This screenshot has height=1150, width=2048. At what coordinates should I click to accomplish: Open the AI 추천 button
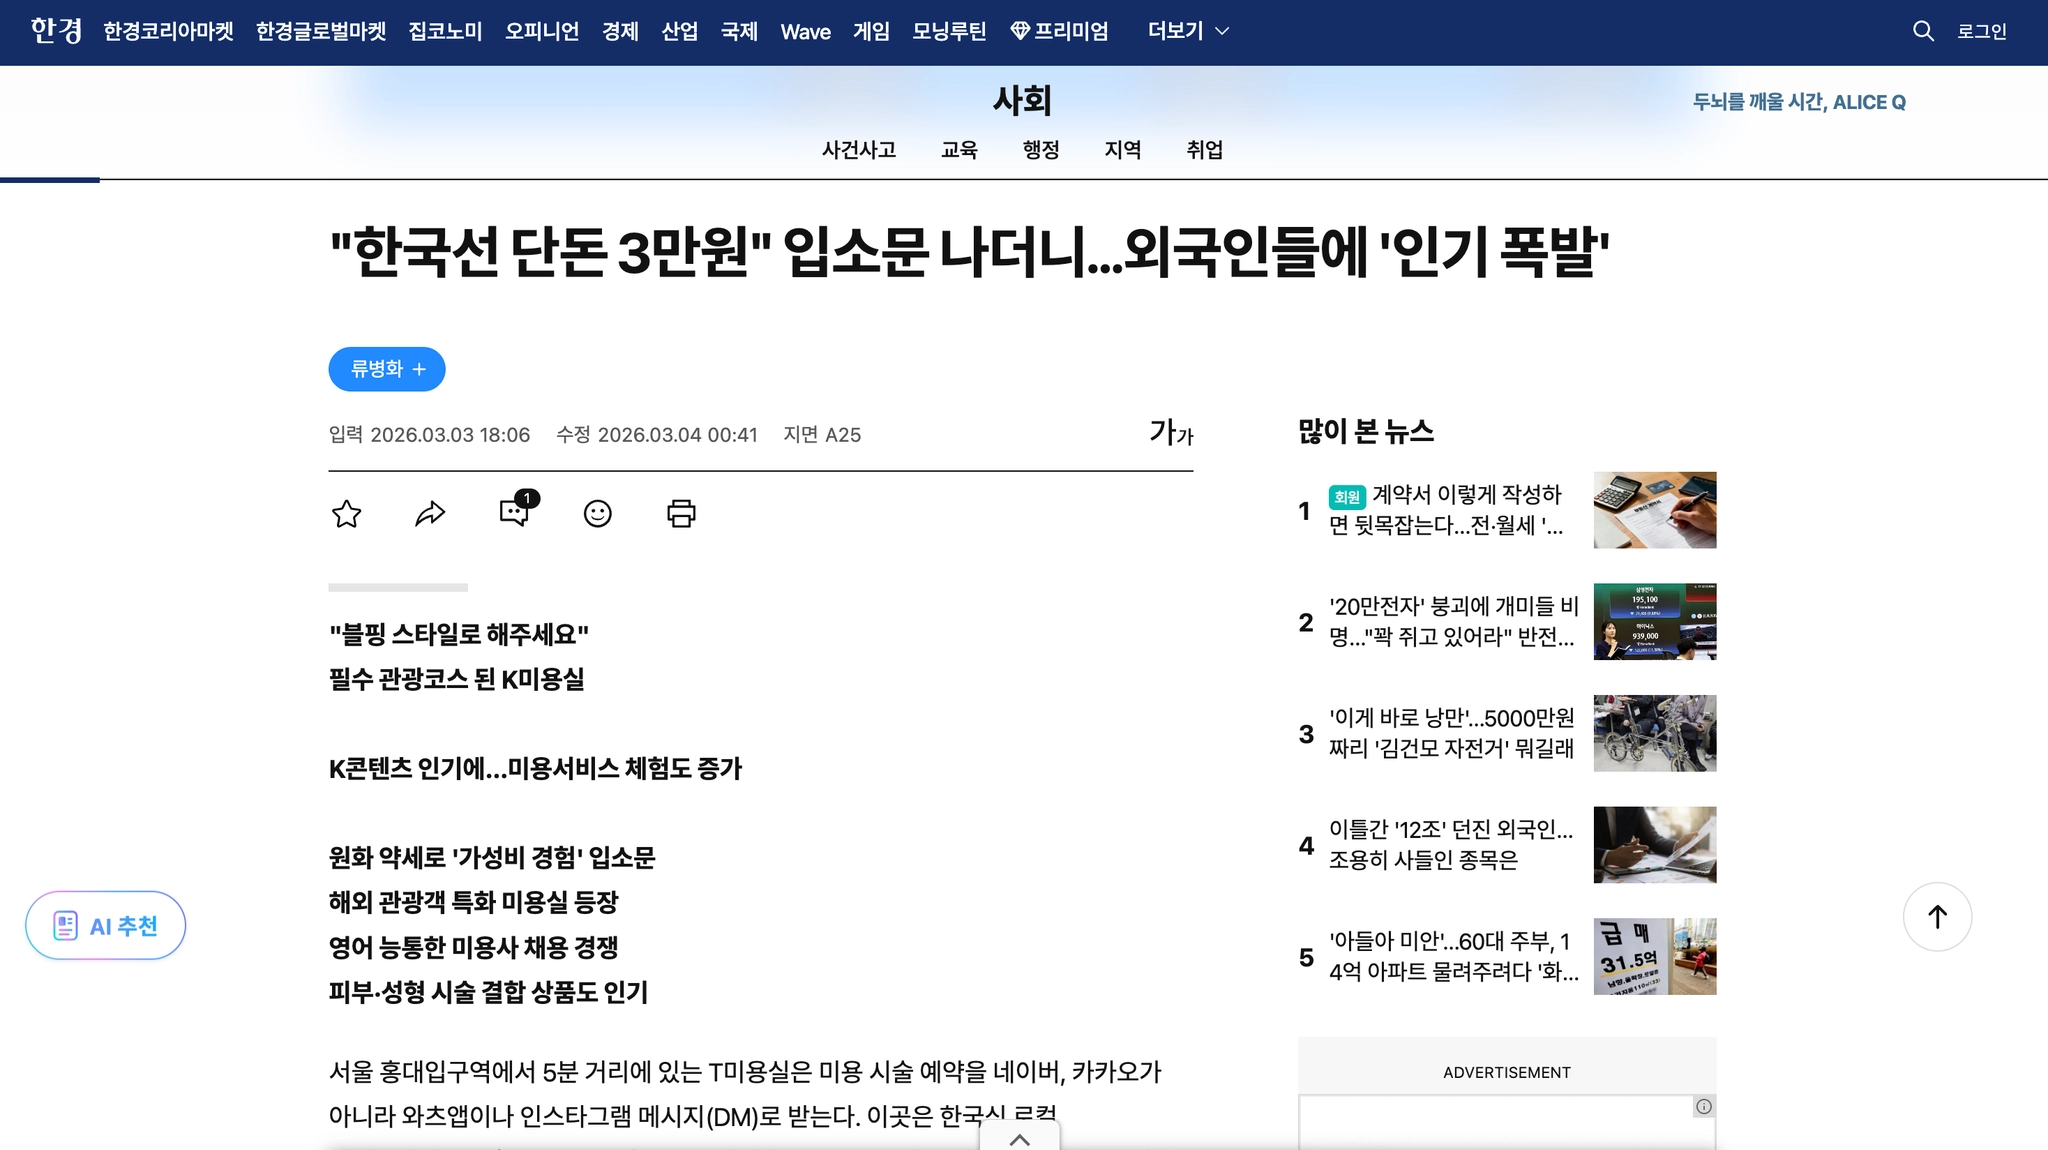106,926
